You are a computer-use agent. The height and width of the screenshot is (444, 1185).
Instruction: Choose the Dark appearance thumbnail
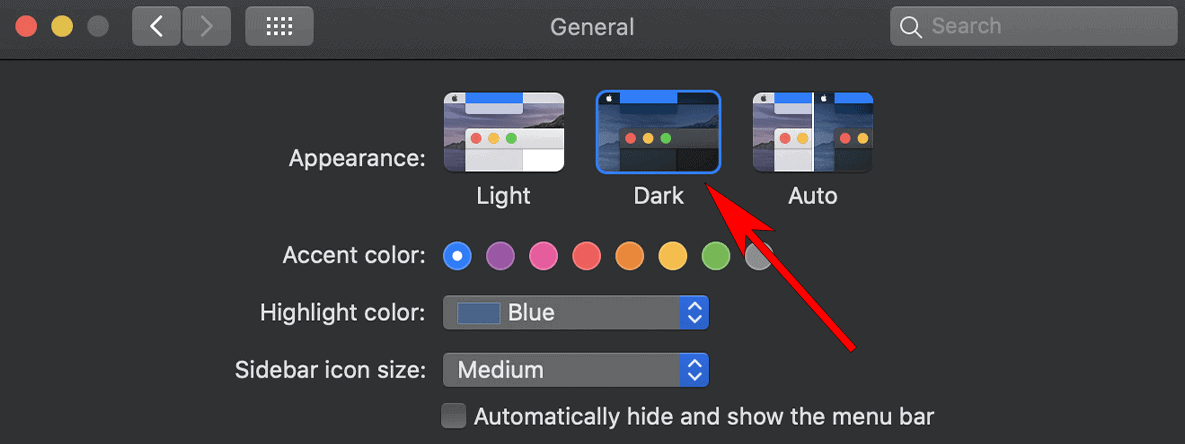click(658, 133)
